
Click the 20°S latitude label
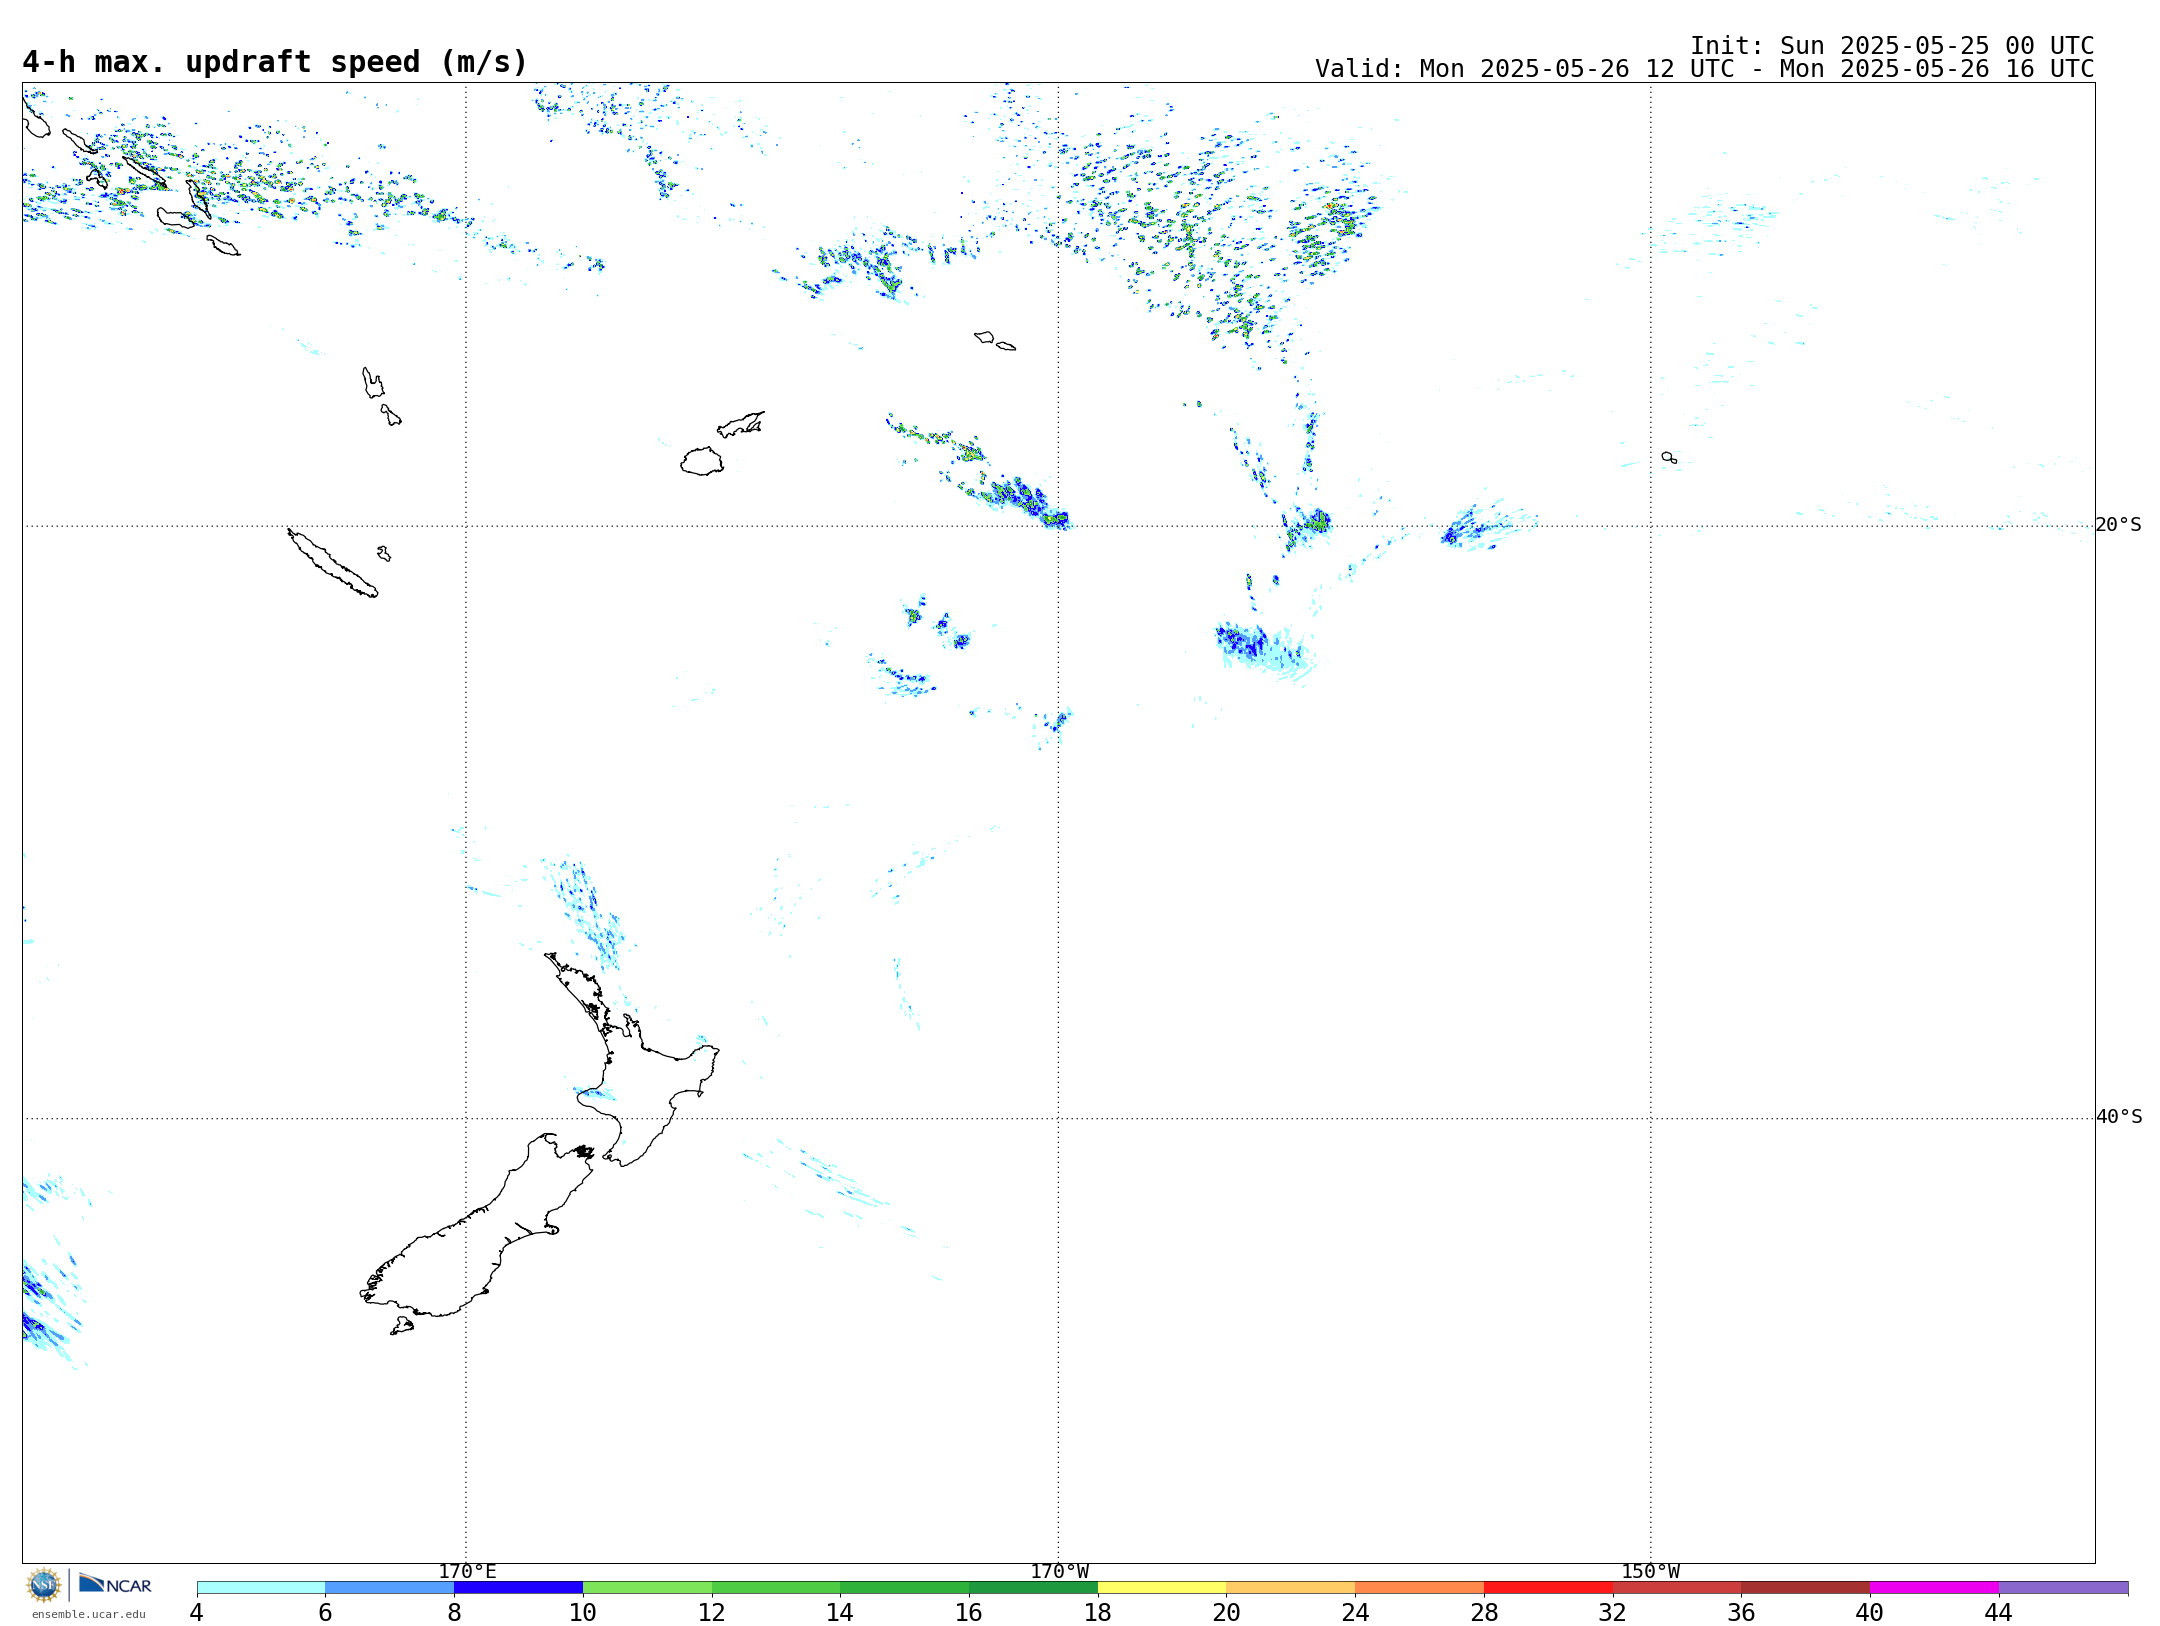[x=2119, y=525]
